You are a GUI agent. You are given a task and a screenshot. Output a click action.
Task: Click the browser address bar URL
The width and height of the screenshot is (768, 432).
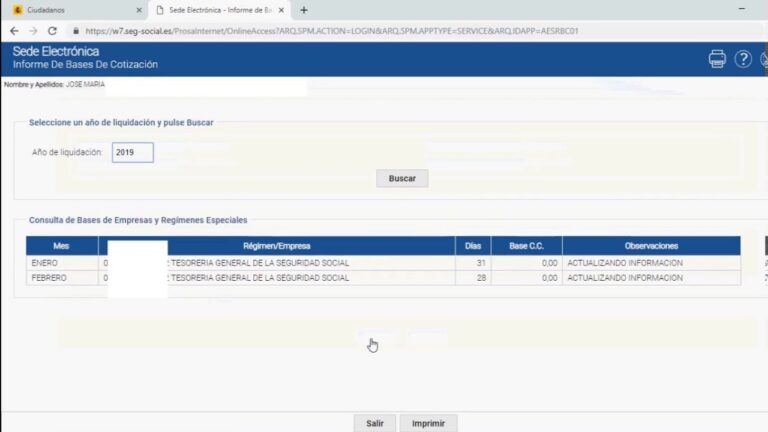(x=332, y=31)
